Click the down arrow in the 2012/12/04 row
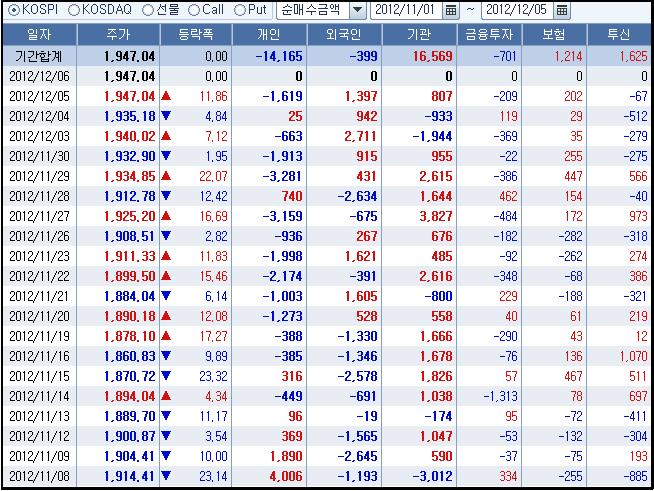The image size is (654, 491). coord(166,116)
